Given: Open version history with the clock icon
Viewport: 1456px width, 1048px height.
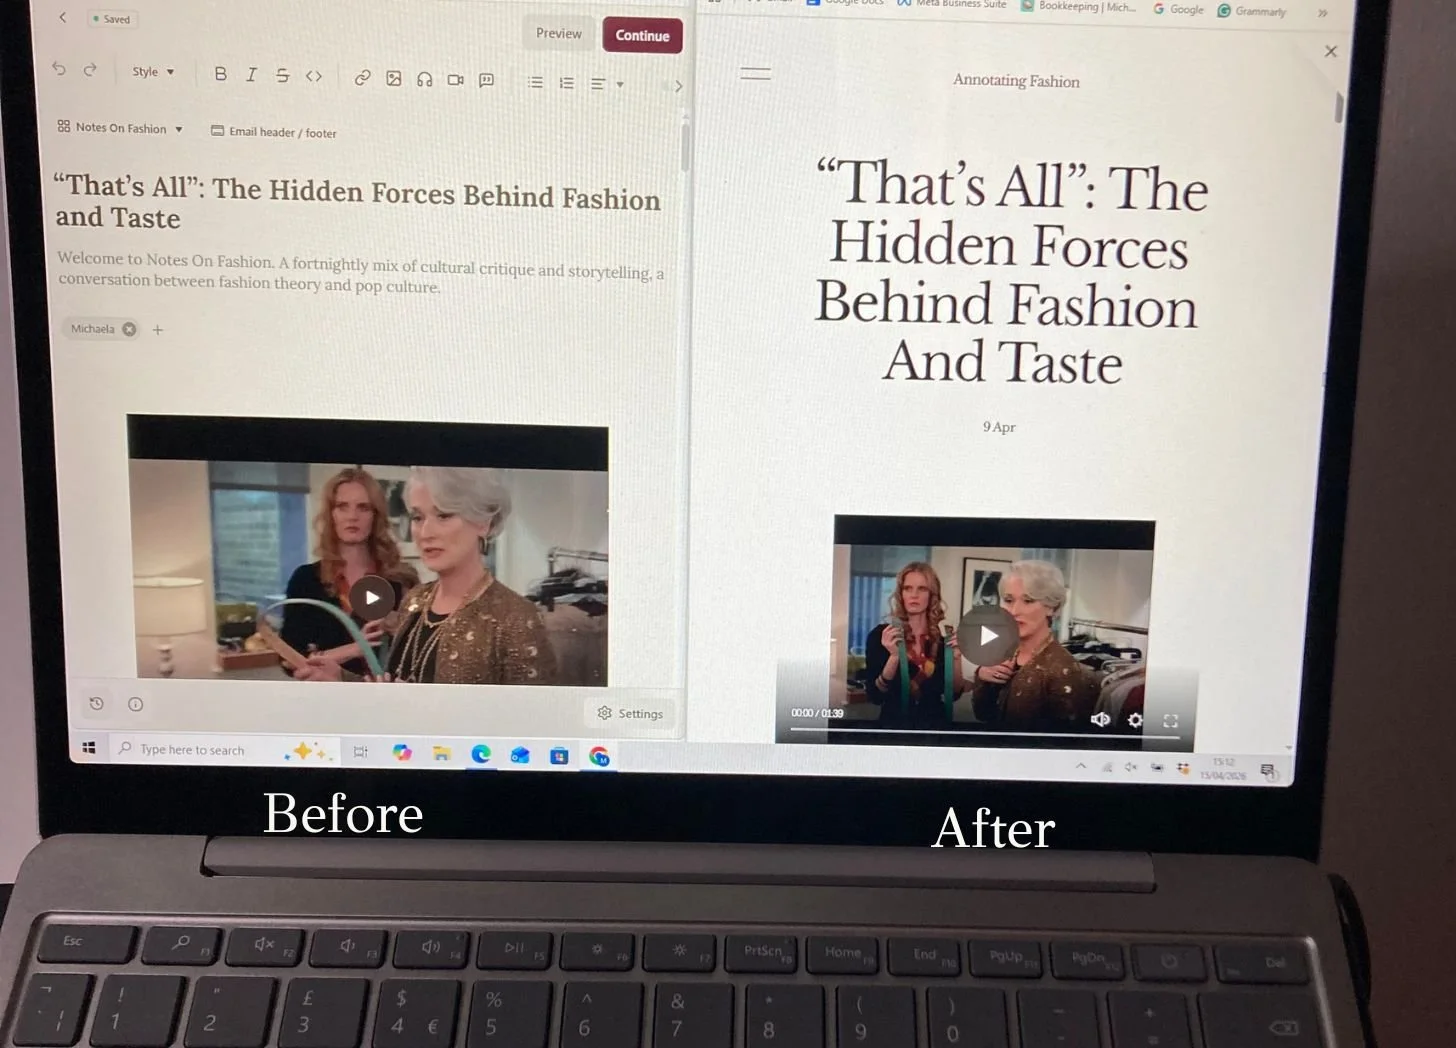Looking at the screenshot, I should coord(97,704).
